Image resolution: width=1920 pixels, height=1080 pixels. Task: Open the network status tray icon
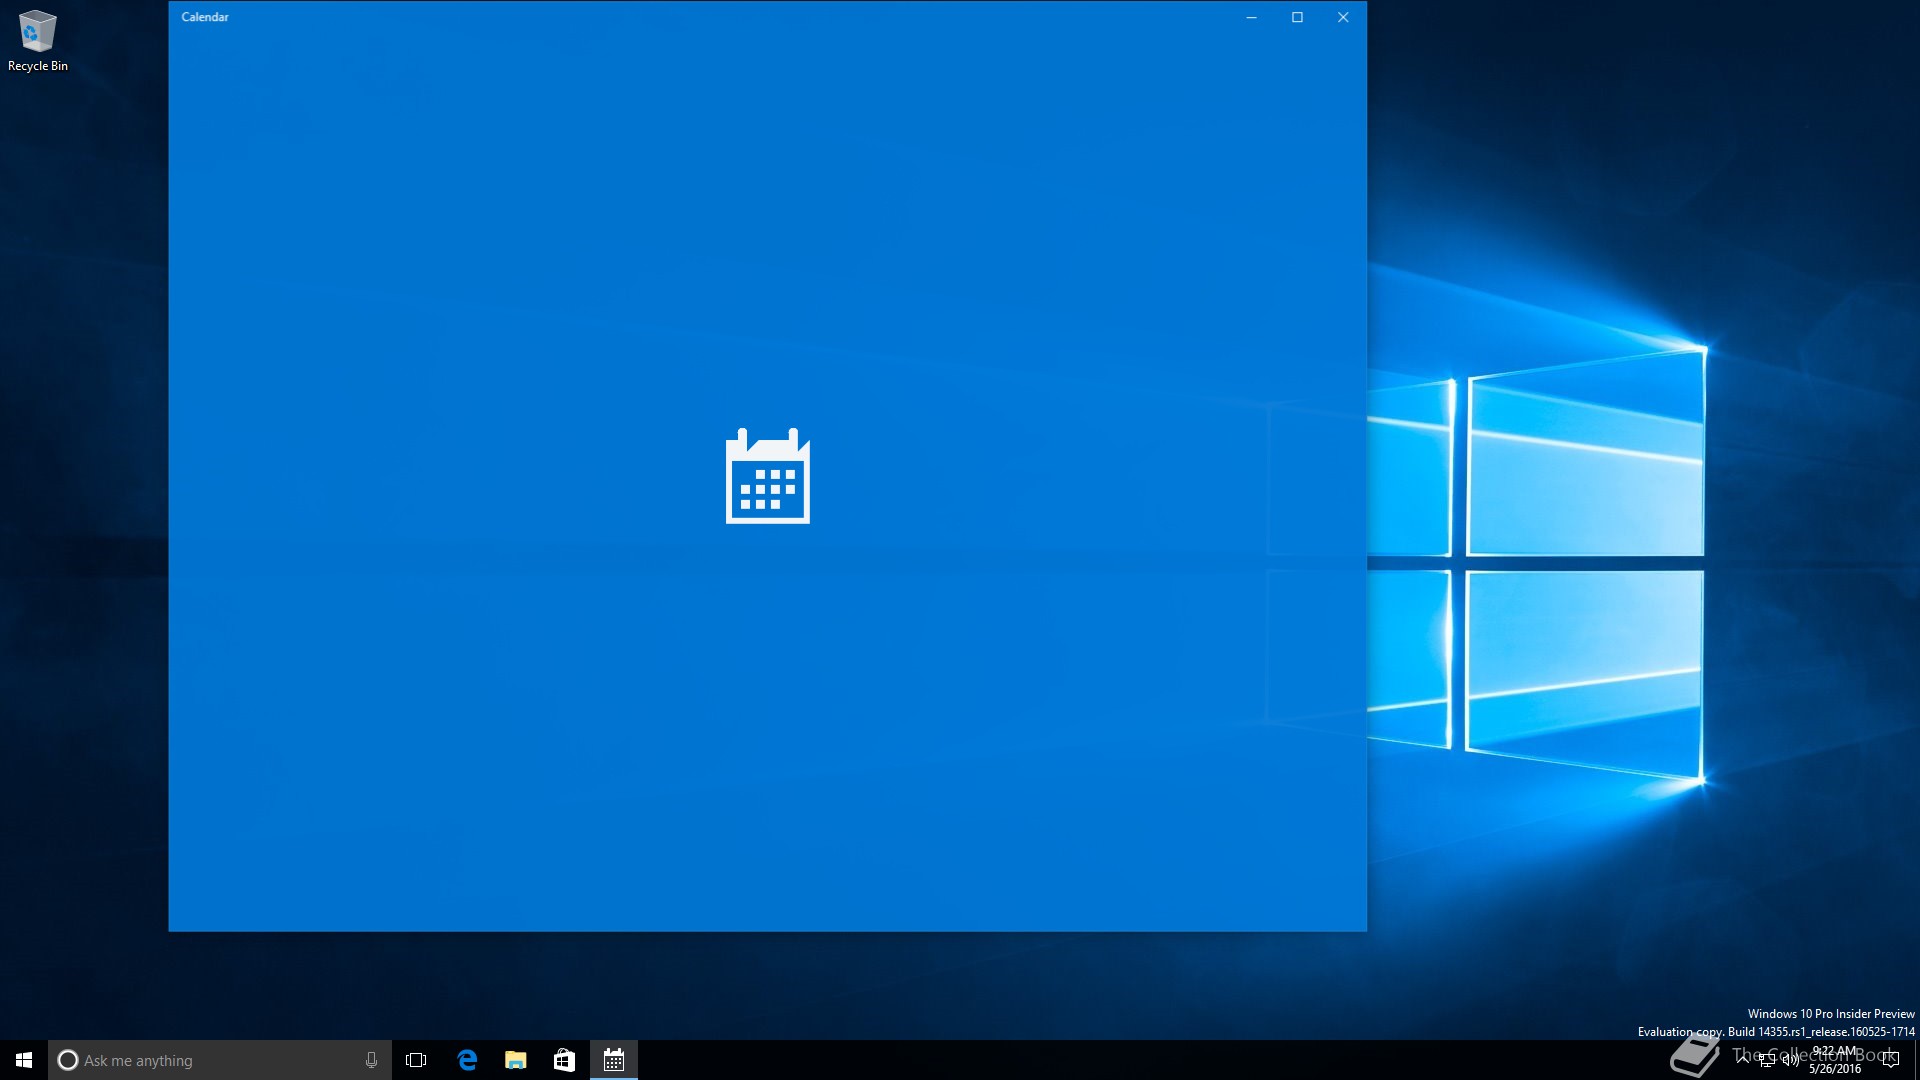pyautogui.click(x=1767, y=1060)
